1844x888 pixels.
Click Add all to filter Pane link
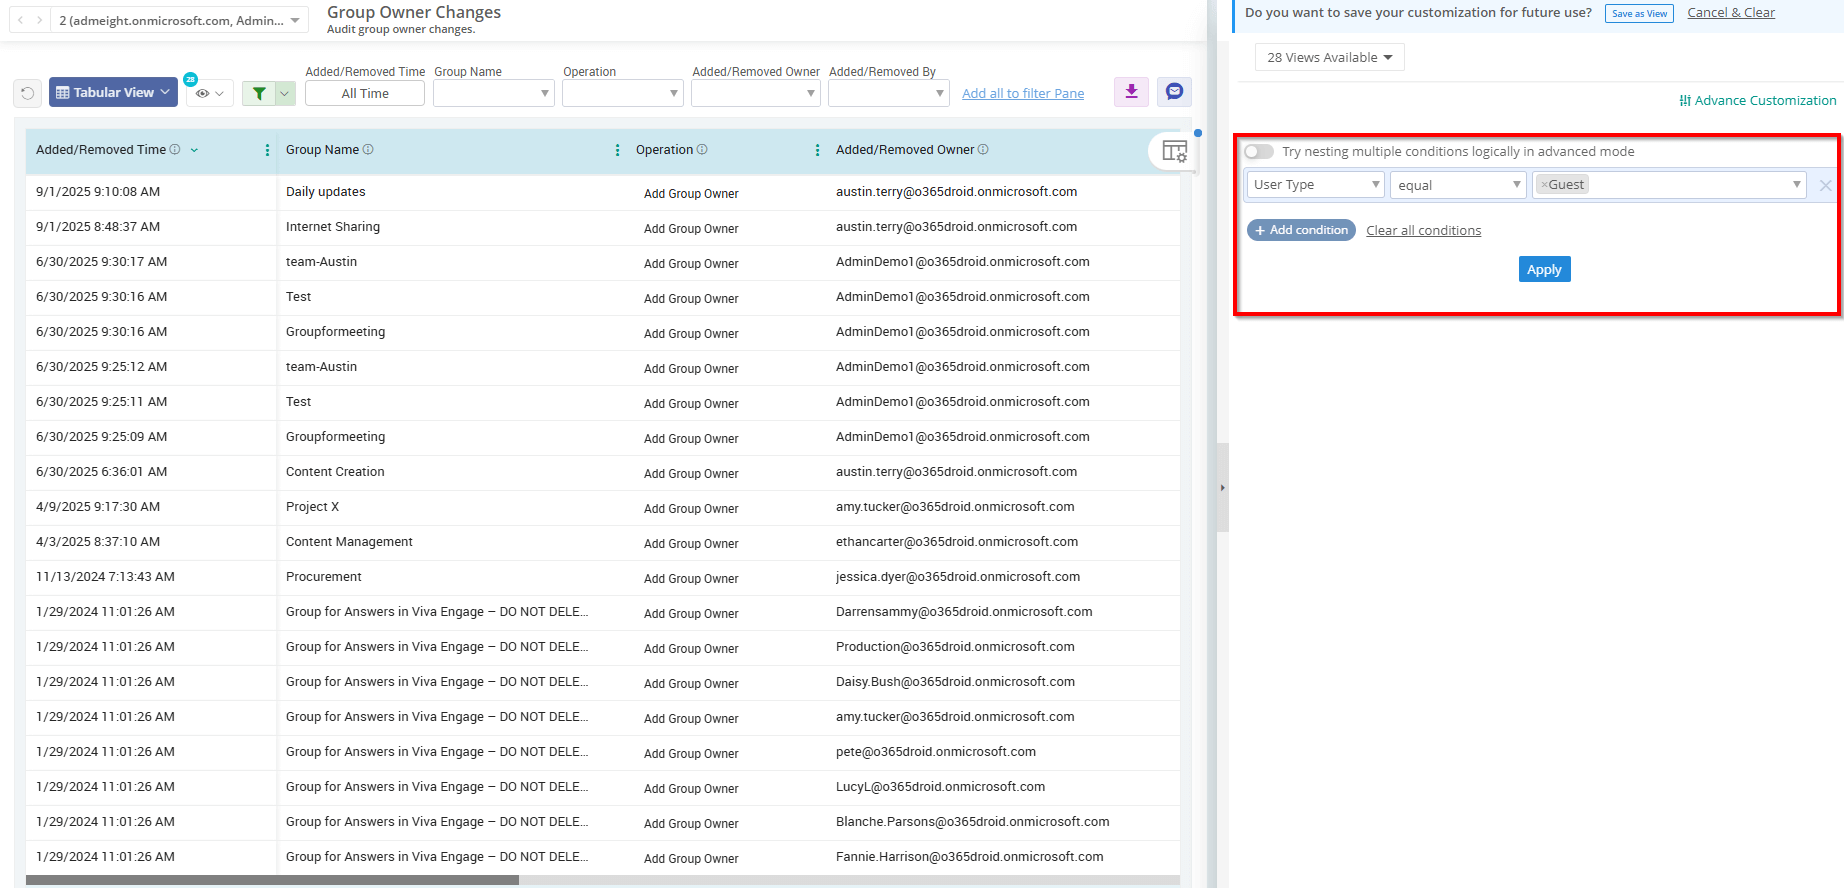[x=1022, y=94]
